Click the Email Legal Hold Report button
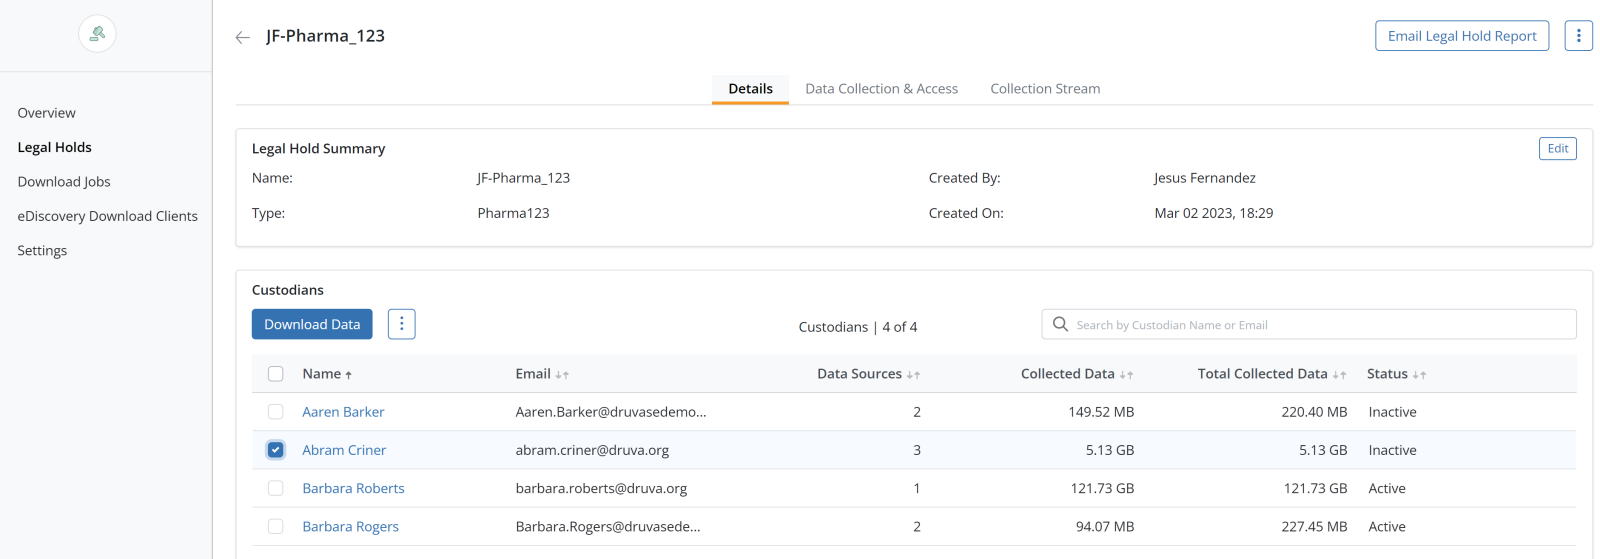This screenshot has height=559, width=1600. click(1461, 36)
